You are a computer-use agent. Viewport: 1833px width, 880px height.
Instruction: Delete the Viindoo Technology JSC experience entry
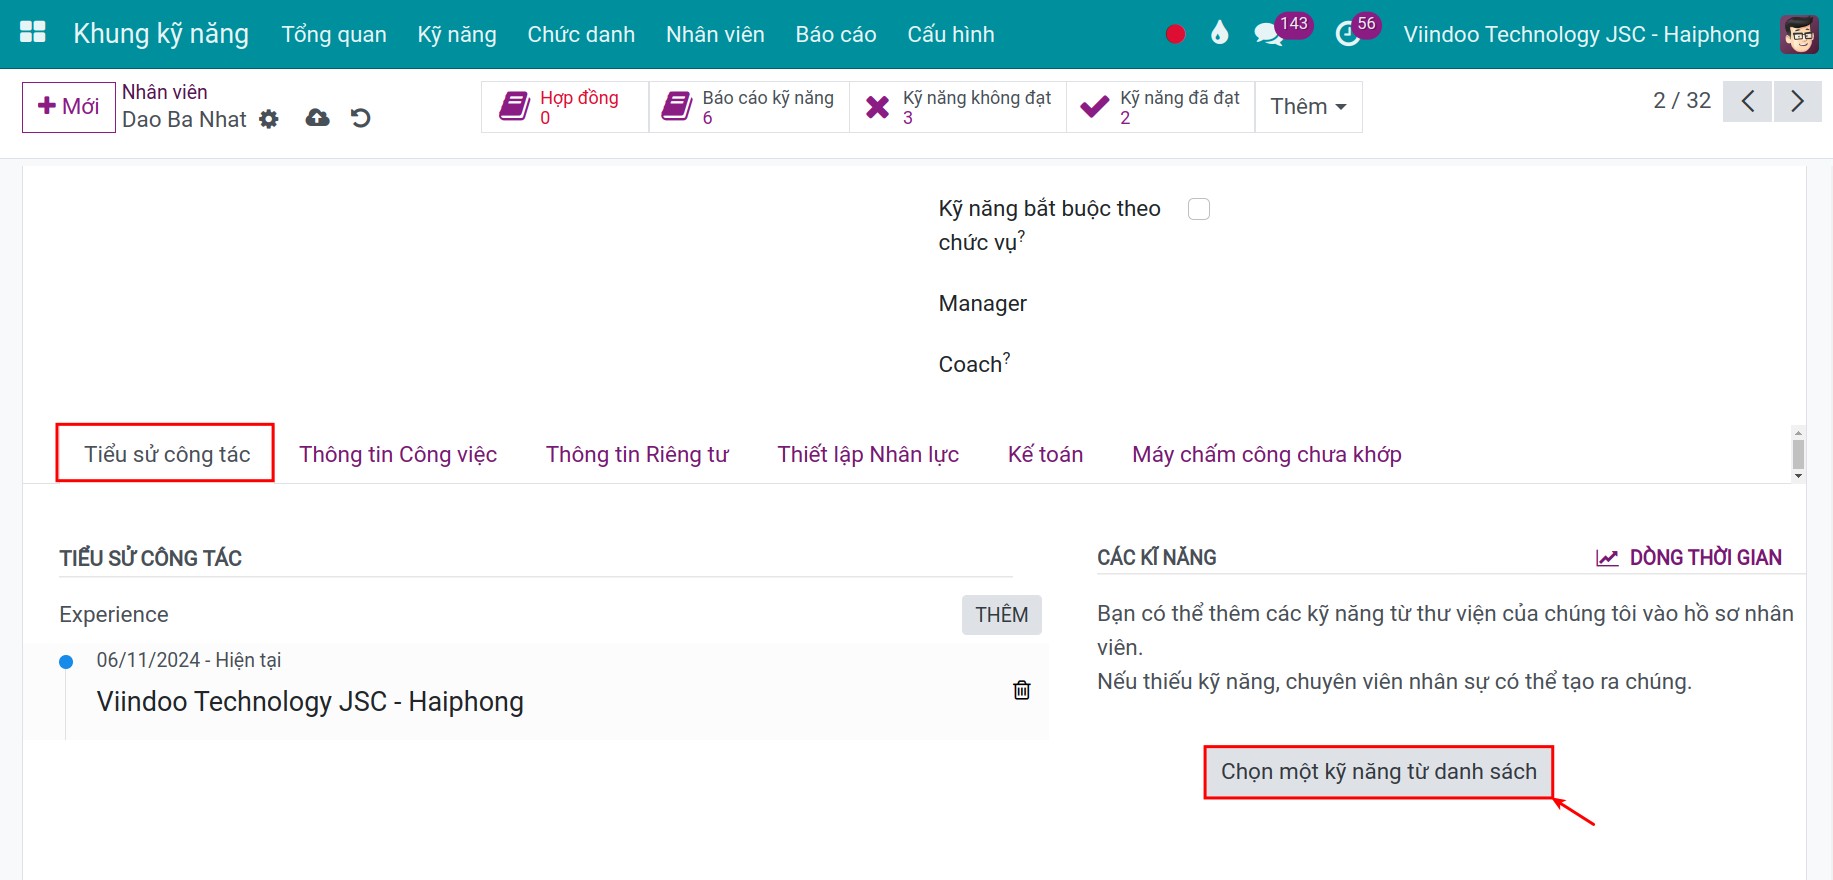point(1022,690)
